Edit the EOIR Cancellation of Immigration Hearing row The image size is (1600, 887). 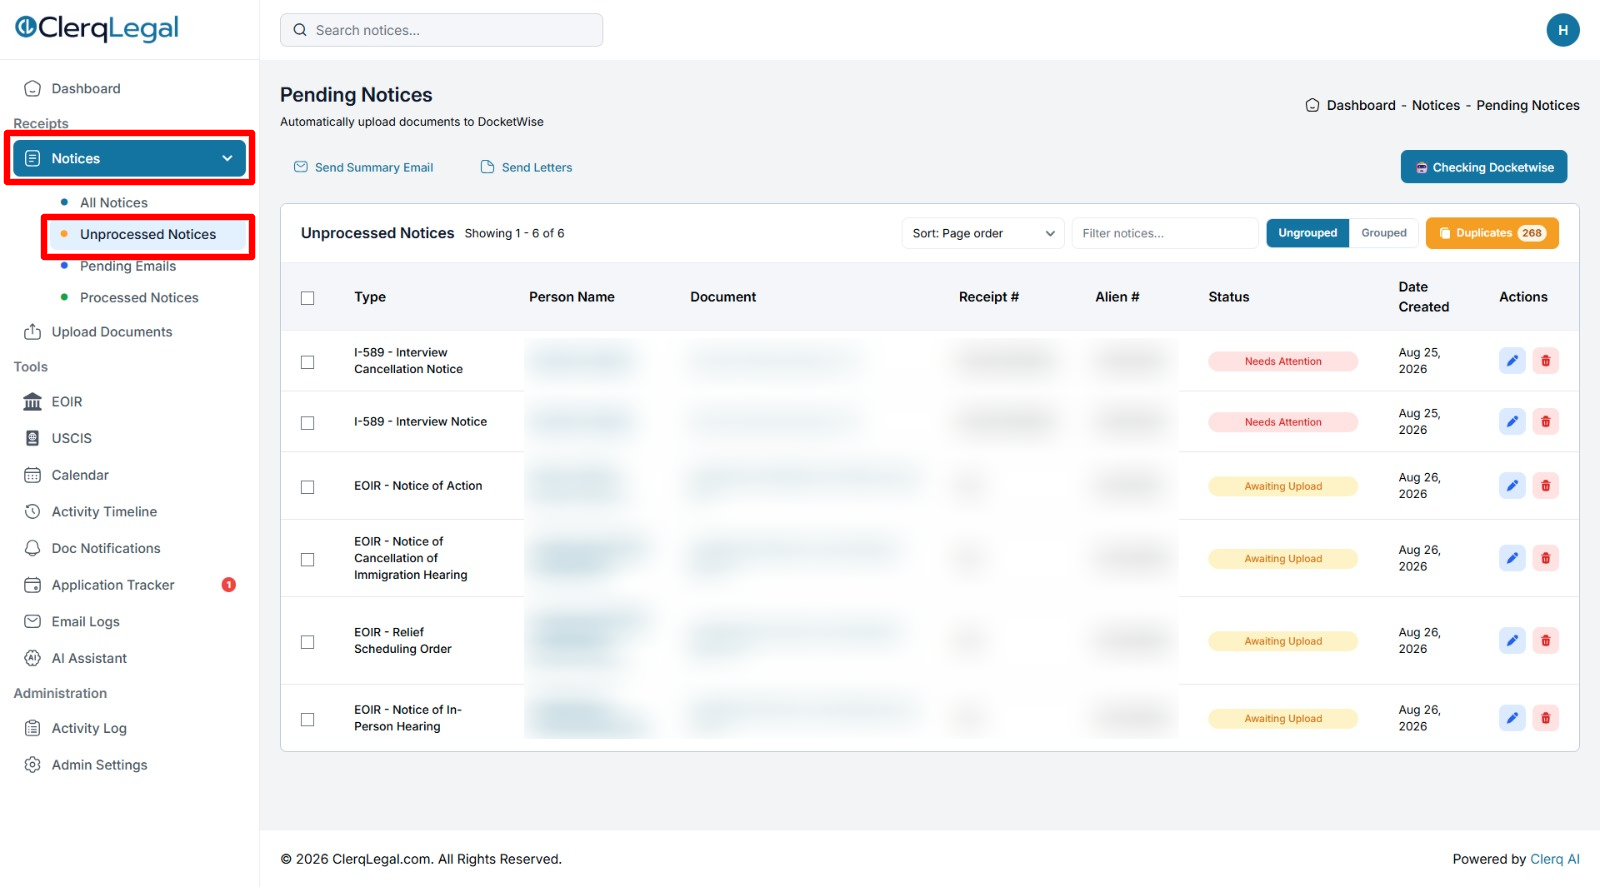pos(1512,558)
